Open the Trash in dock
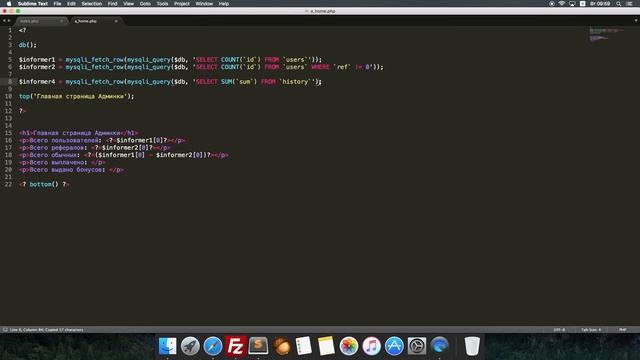 coord(472,346)
